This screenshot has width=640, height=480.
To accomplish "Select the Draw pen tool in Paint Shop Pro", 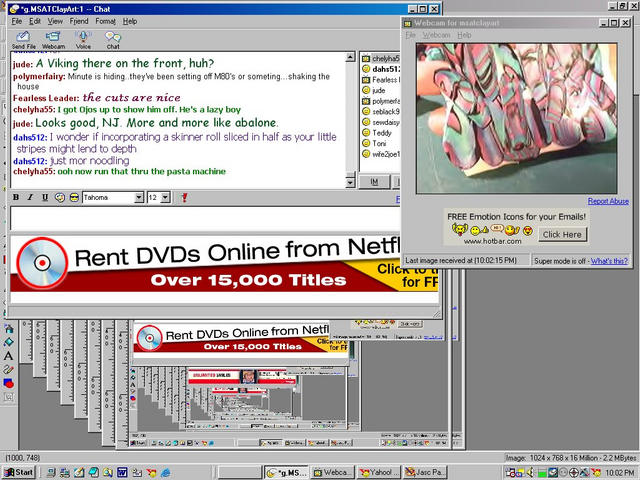I will (x=9, y=369).
